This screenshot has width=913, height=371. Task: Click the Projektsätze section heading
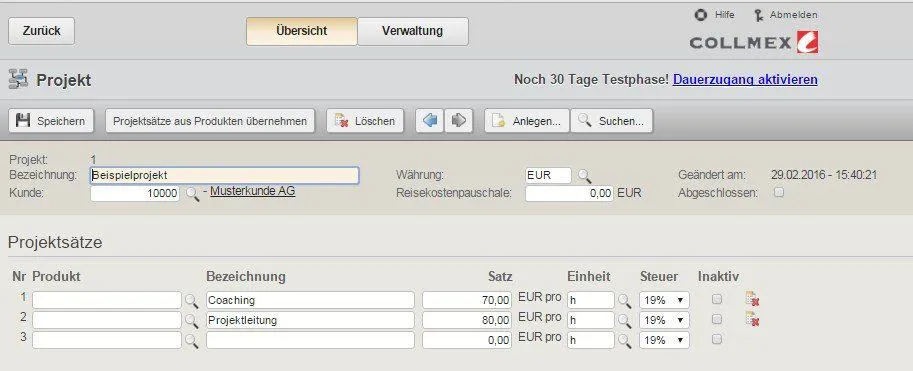pos(55,242)
